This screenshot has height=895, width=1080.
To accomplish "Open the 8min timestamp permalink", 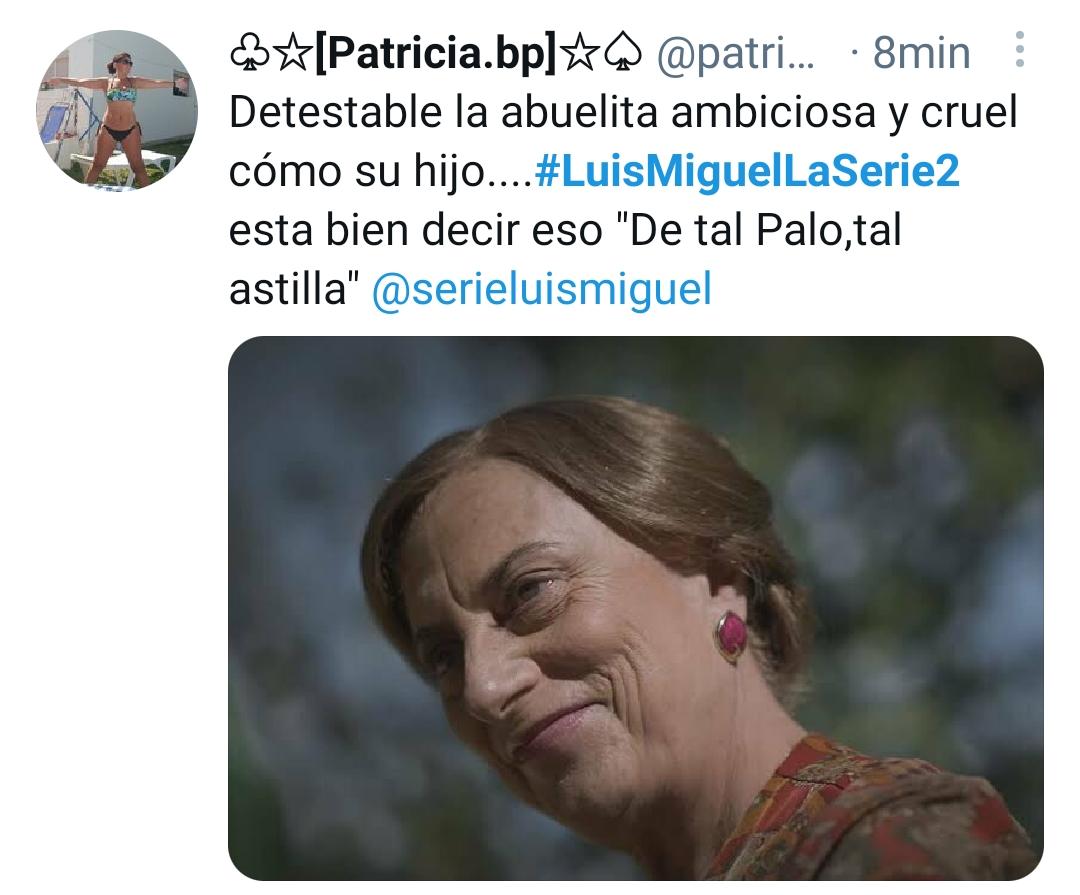I will point(921,52).
